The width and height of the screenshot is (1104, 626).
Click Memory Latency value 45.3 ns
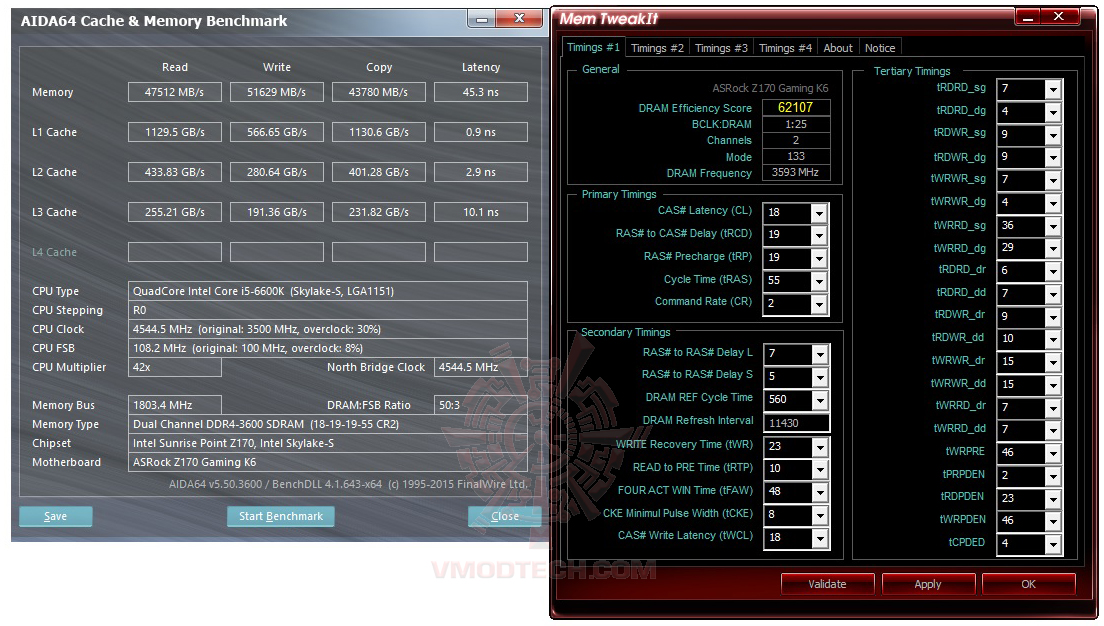tap(481, 92)
